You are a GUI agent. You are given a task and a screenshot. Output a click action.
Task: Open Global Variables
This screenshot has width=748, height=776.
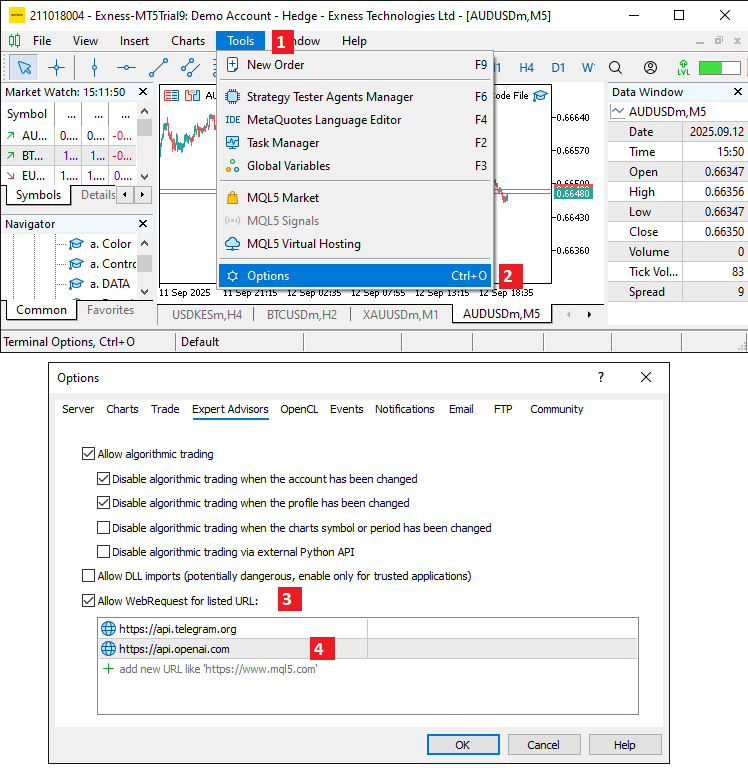pos(355,166)
